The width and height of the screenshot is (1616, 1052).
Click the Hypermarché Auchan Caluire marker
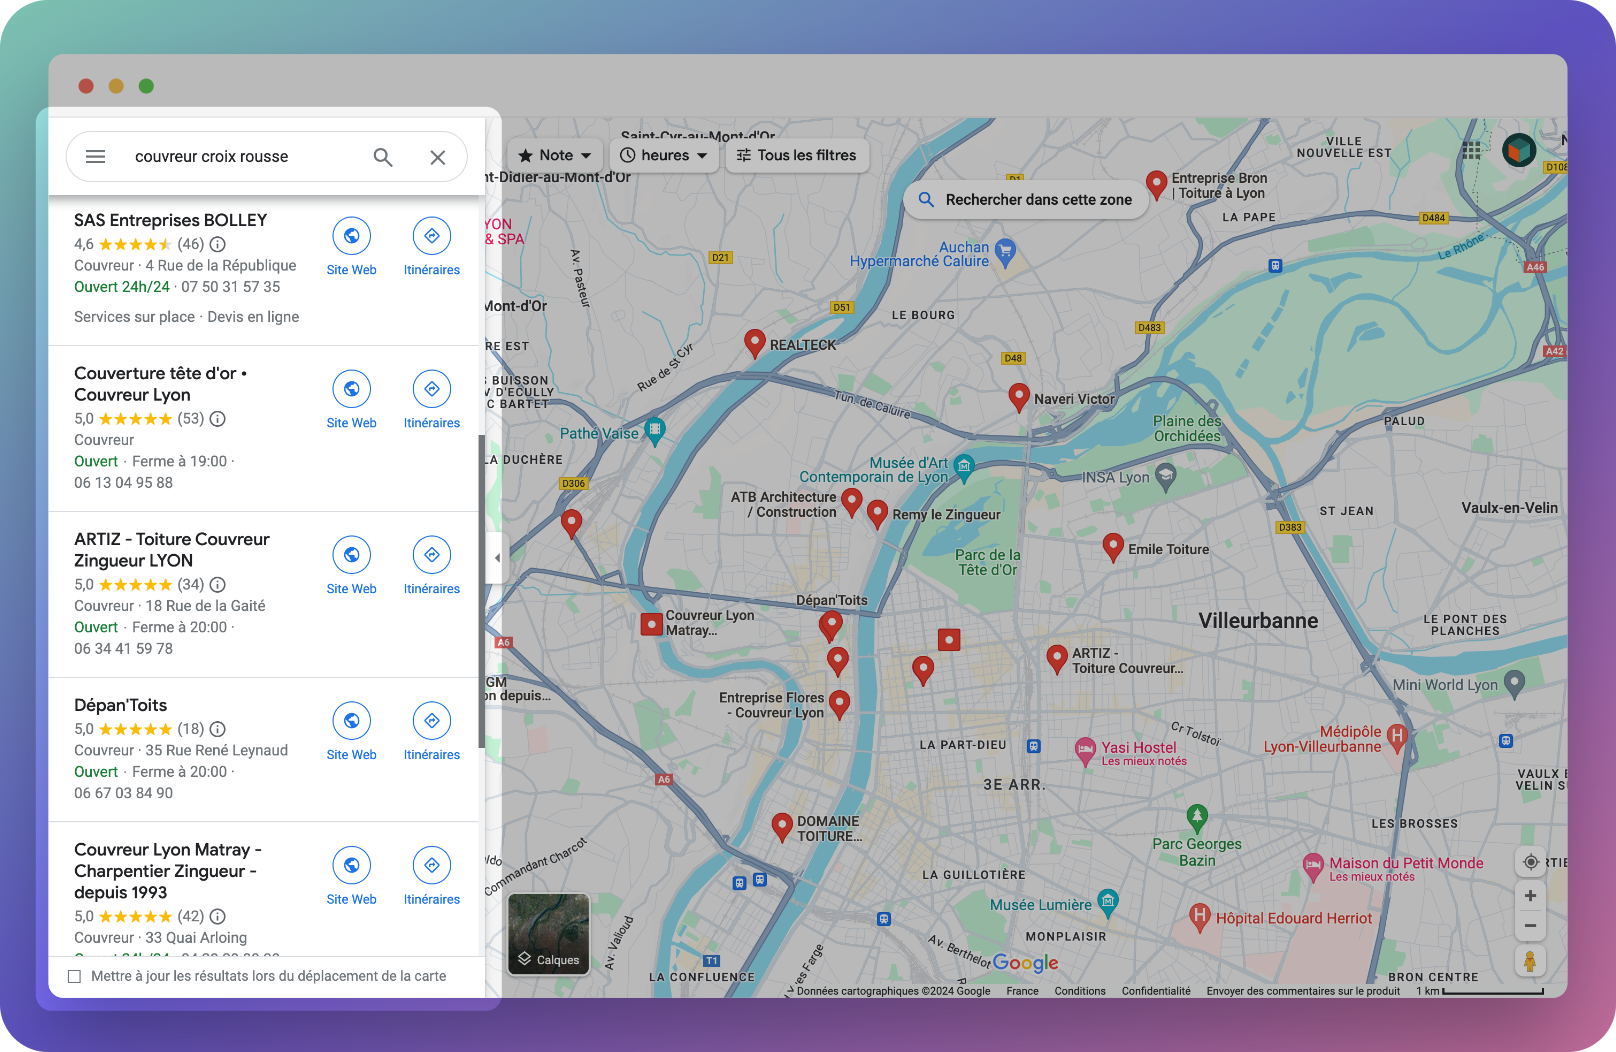tap(1006, 251)
